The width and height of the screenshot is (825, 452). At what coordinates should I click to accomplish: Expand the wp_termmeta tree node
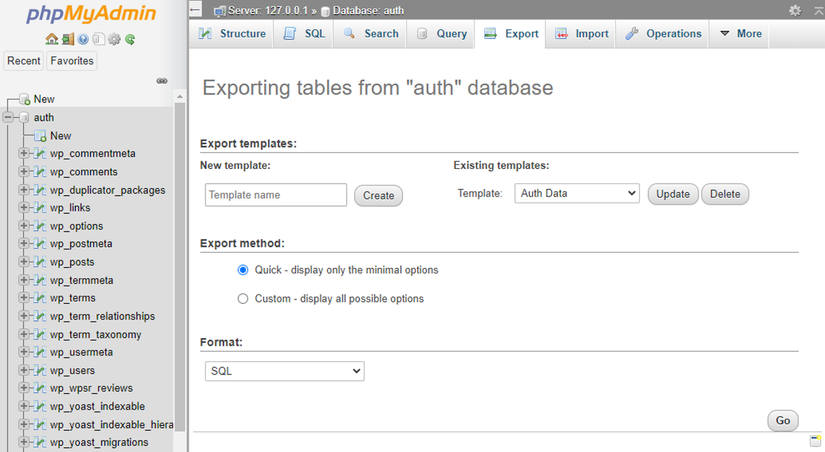pos(23,280)
